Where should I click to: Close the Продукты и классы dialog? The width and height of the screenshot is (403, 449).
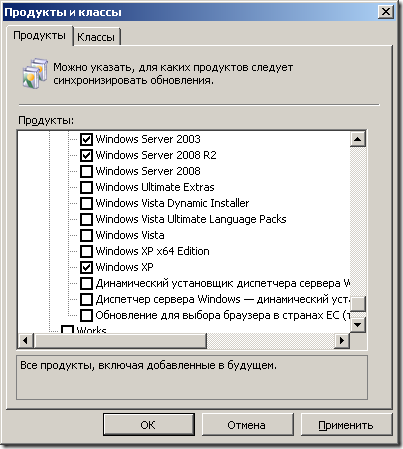(x=386, y=12)
